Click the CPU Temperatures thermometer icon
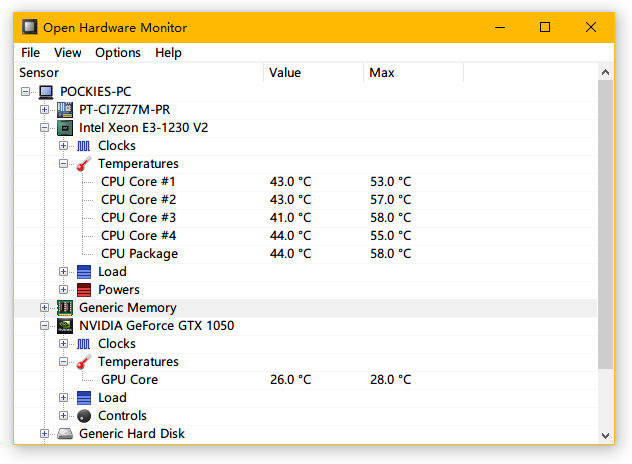 [84, 164]
